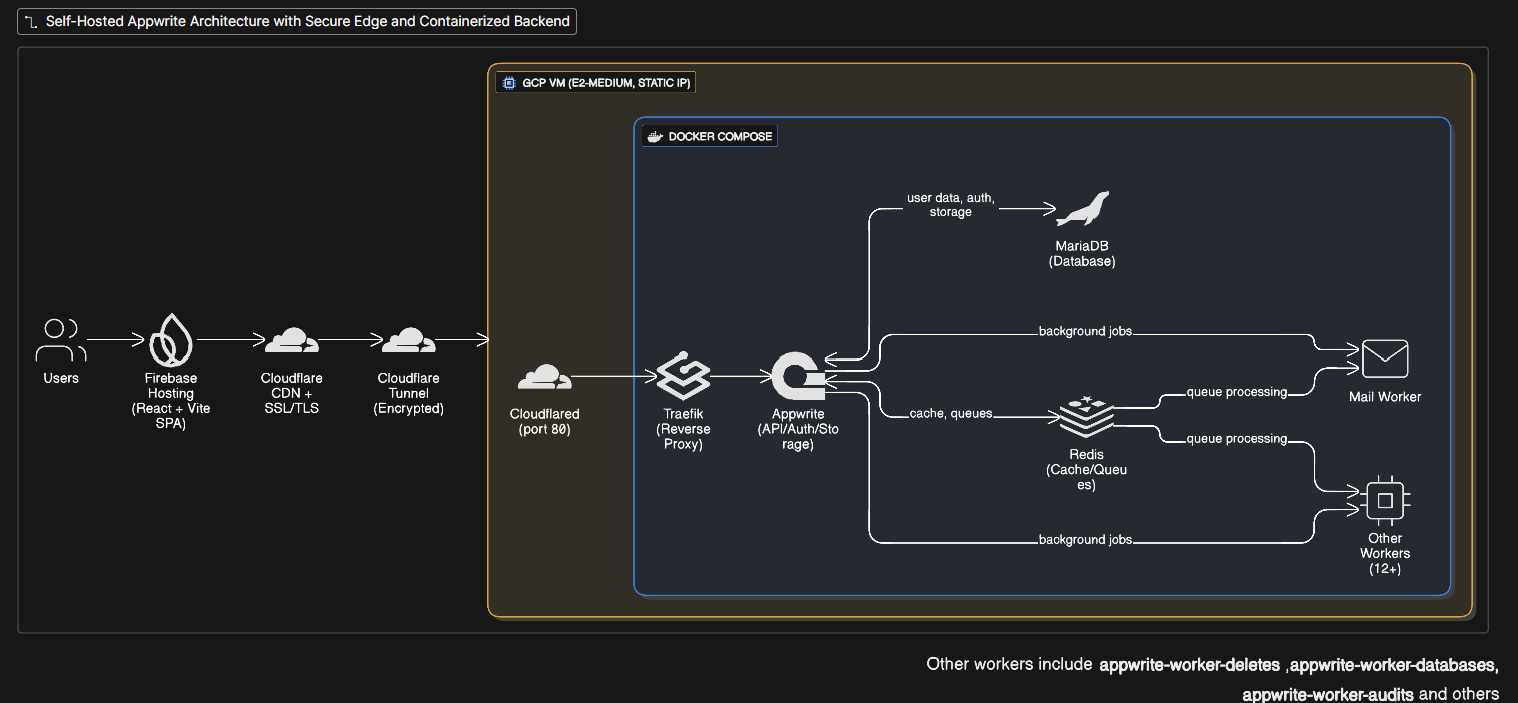
Task: Select the Redis cache icon
Action: click(x=1086, y=417)
